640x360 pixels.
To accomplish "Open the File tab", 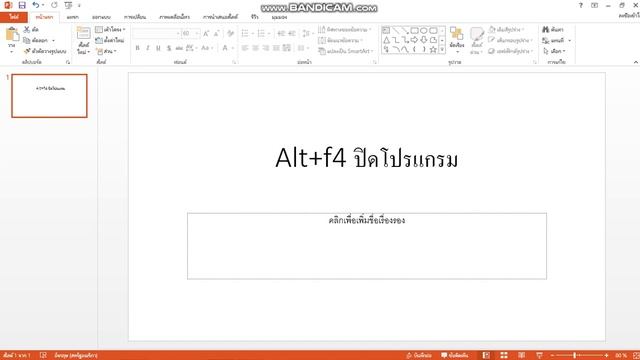I will [x=14, y=17].
